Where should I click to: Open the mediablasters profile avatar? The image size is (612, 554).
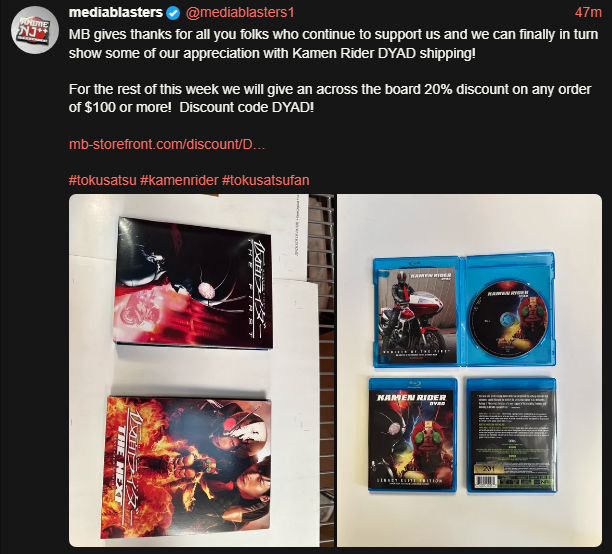(34, 30)
